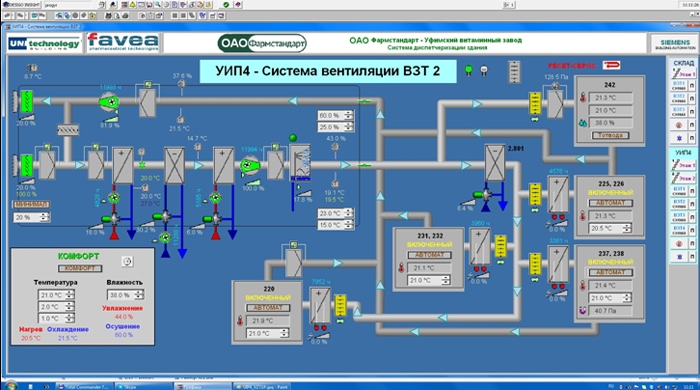Click the green exhaust fan icon showing 11993
The width and height of the screenshot is (700, 390).
109,102
